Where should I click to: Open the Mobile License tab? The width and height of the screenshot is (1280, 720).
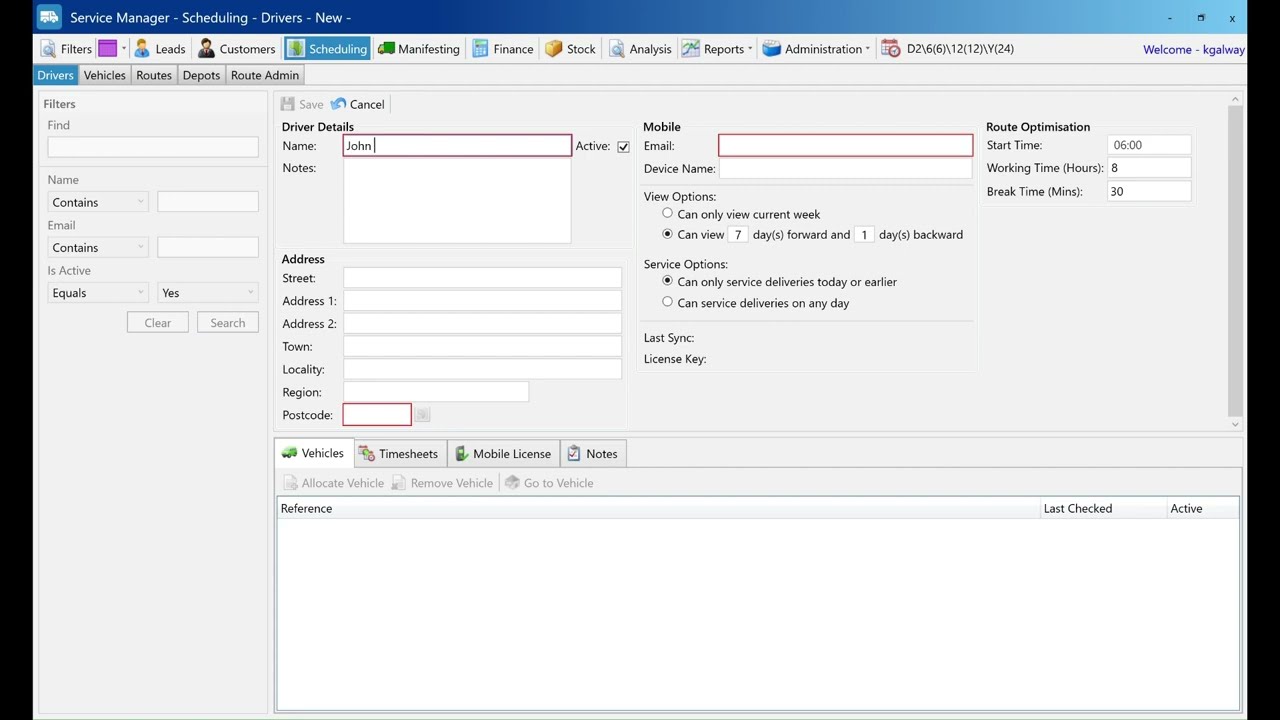(503, 454)
